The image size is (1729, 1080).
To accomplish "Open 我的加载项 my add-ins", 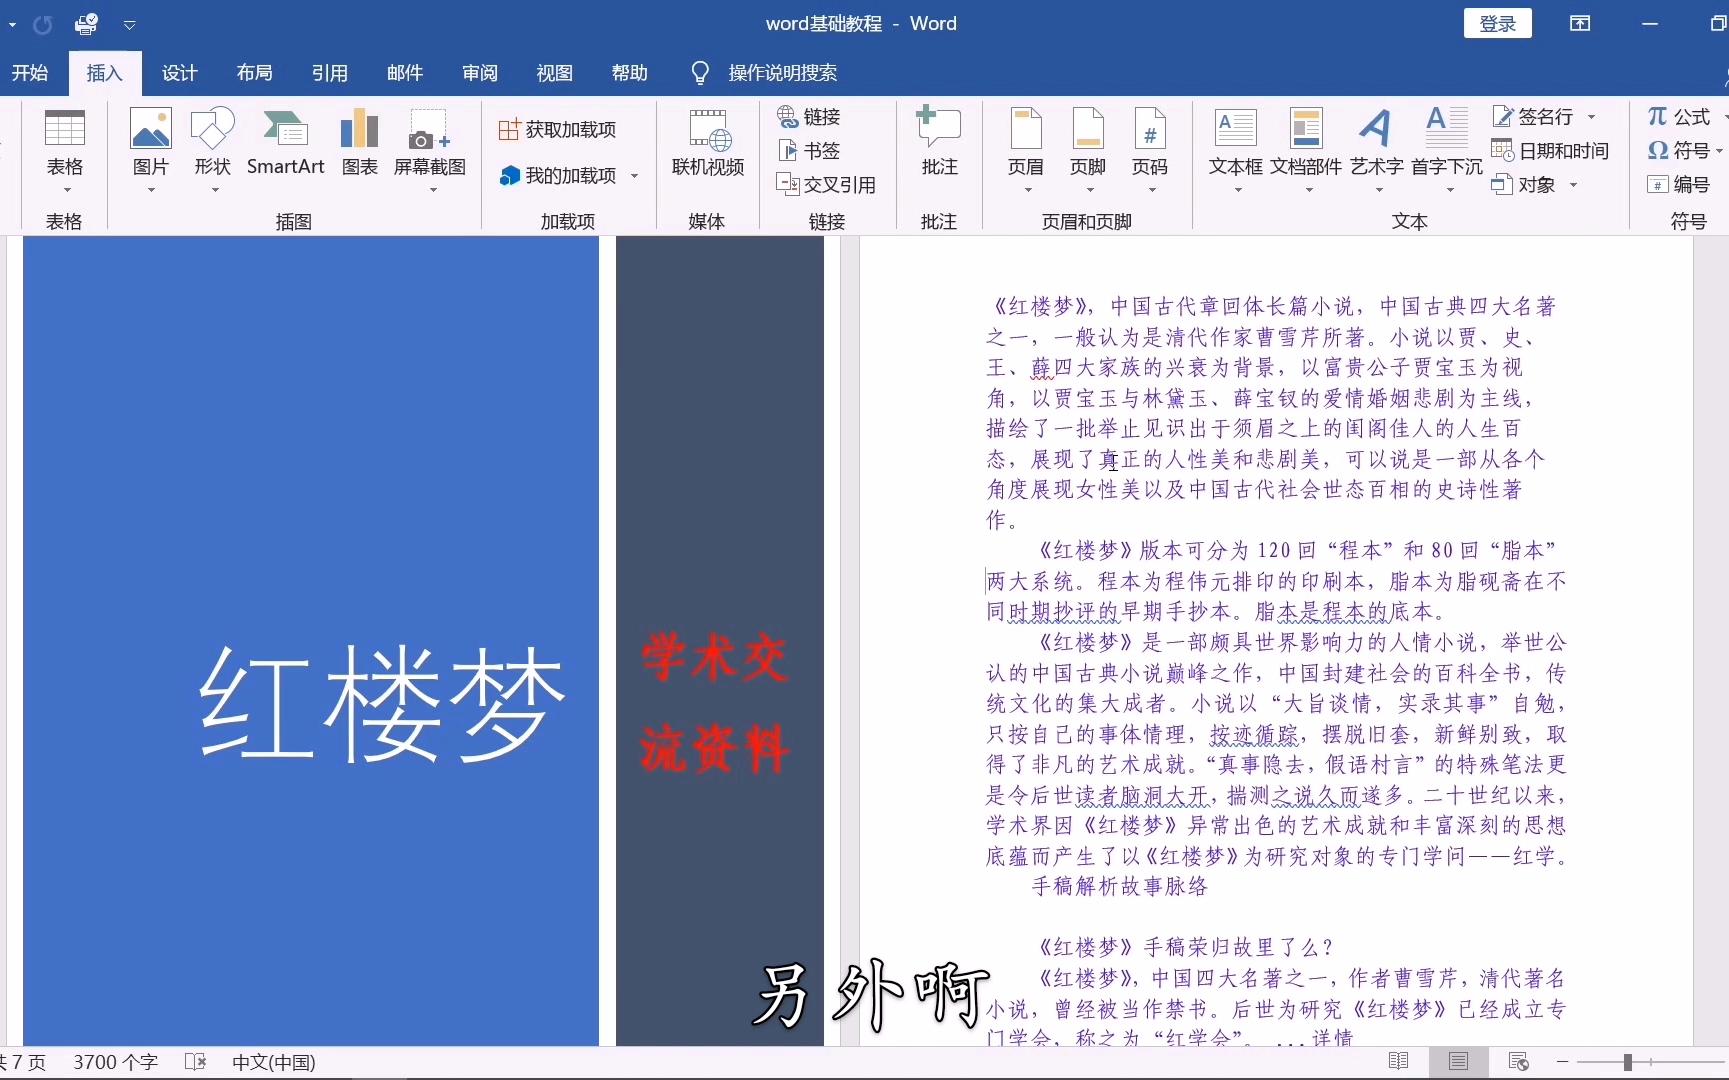I will click(x=558, y=176).
